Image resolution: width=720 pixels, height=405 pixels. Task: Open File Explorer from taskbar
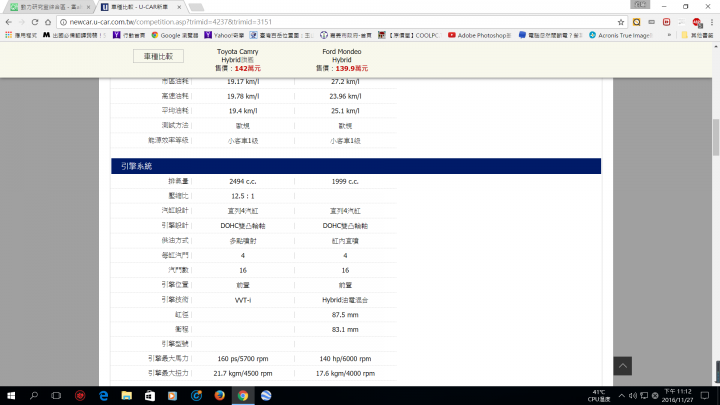[x=126, y=395]
